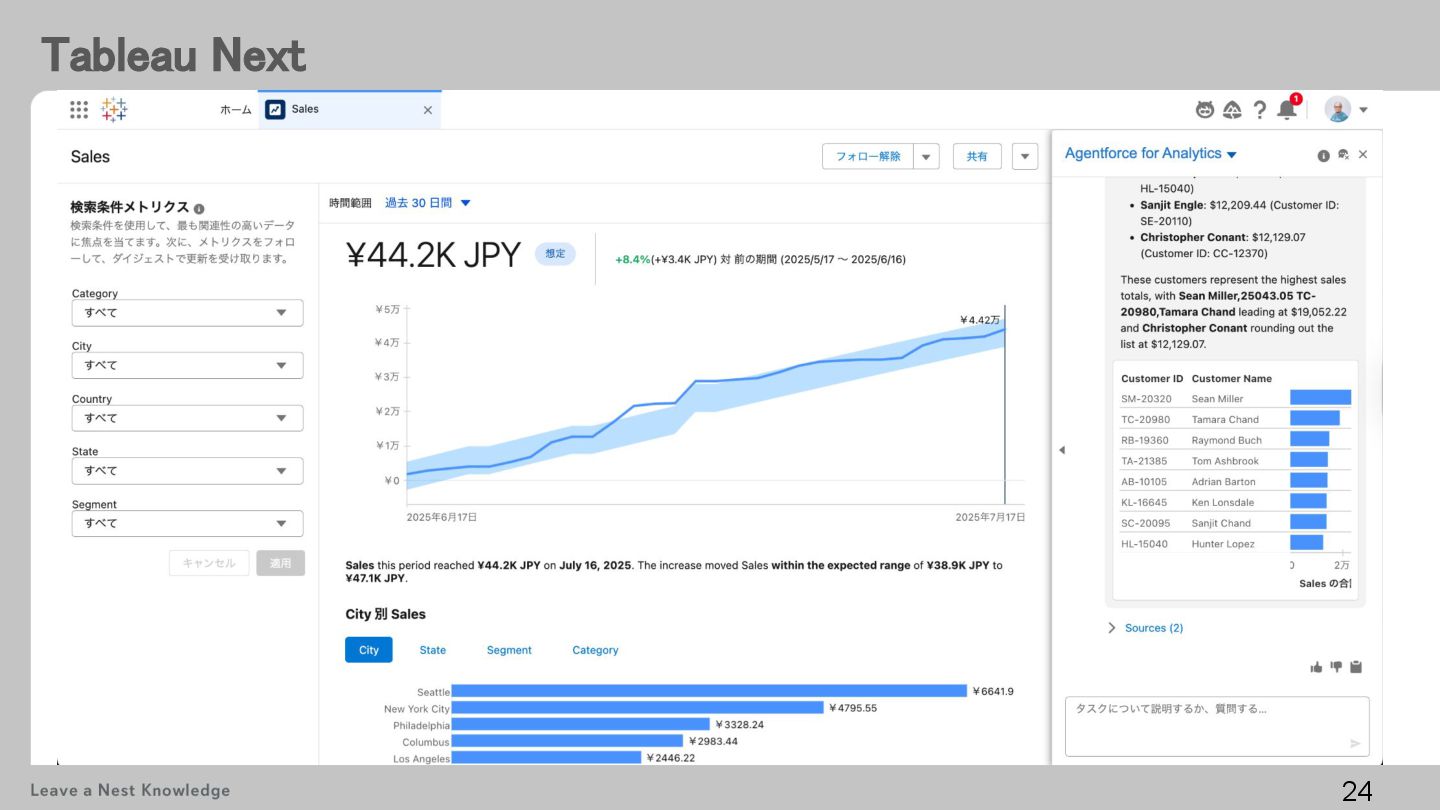Click the thumbs down feedback icon
The width and height of the screenshot is (1440, 810).
click(1336, 667)
